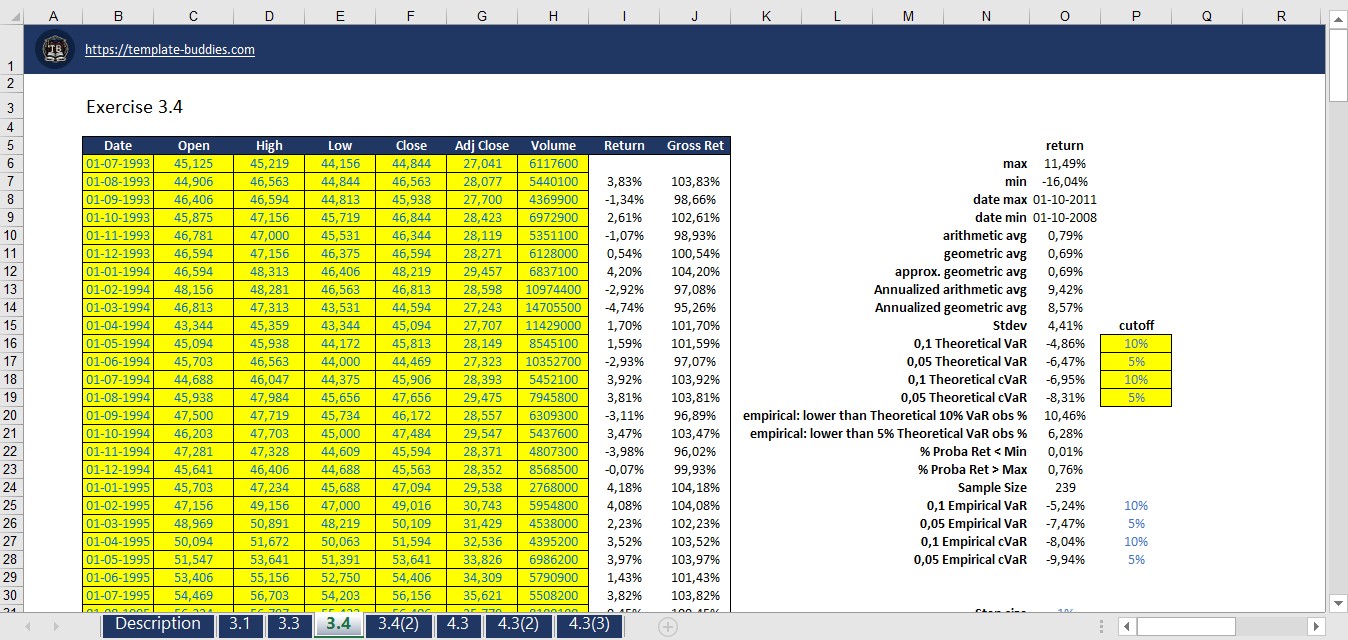Switch to the 4.3 sheet tab
This screenshot has width=1348, height=640.
(x=458, y=625)
